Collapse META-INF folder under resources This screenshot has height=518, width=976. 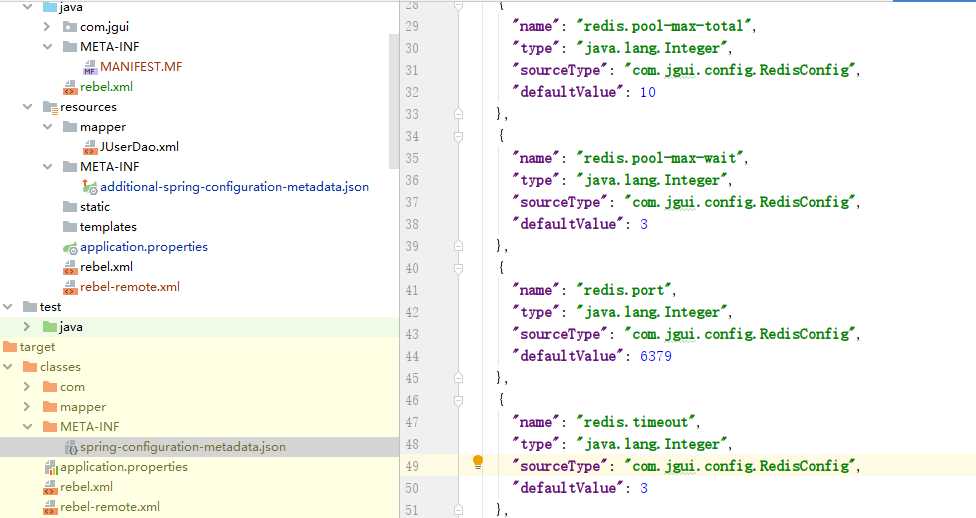(x=47, y=167)
